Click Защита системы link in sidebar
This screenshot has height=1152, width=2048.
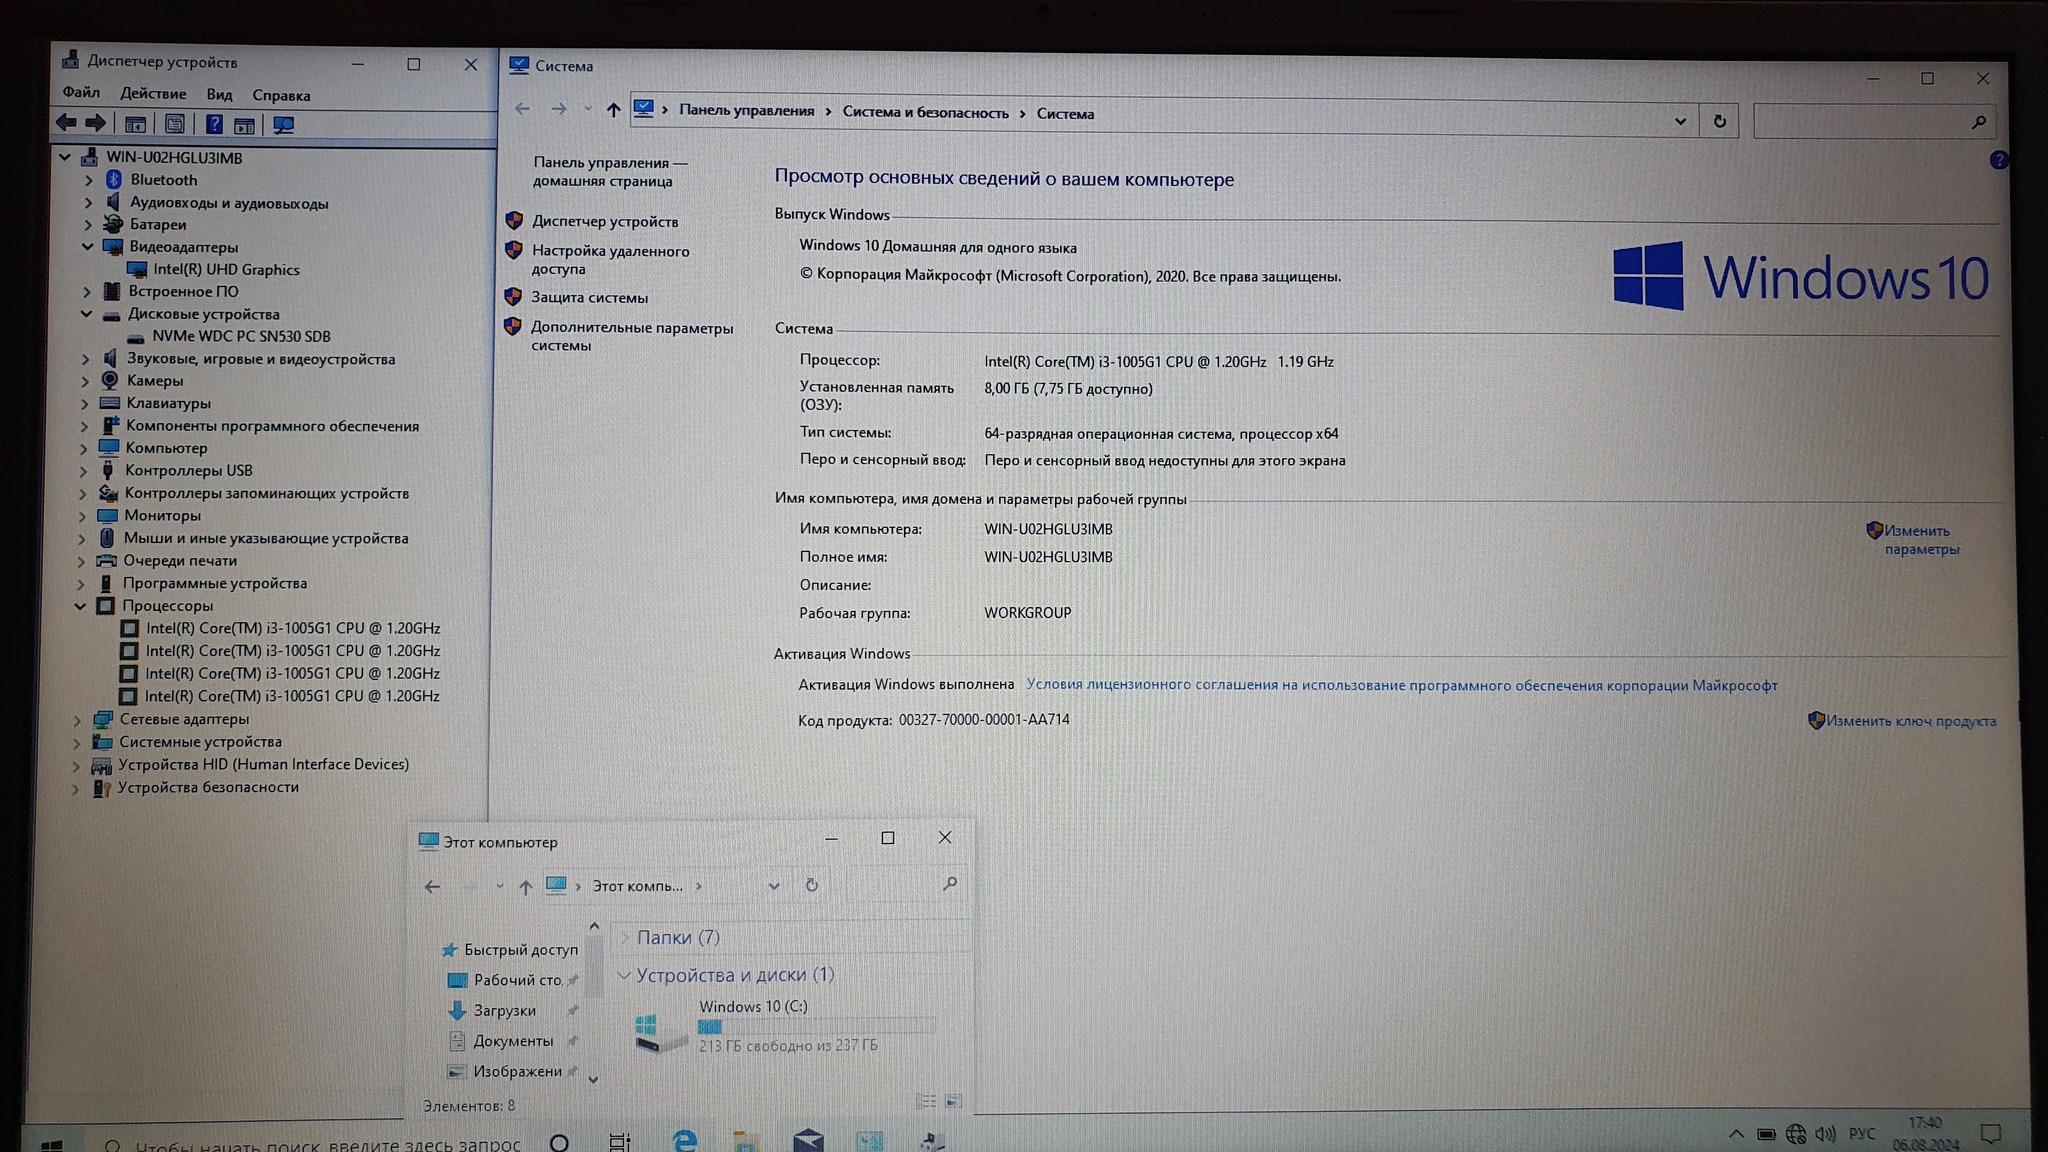pos(589,297)
